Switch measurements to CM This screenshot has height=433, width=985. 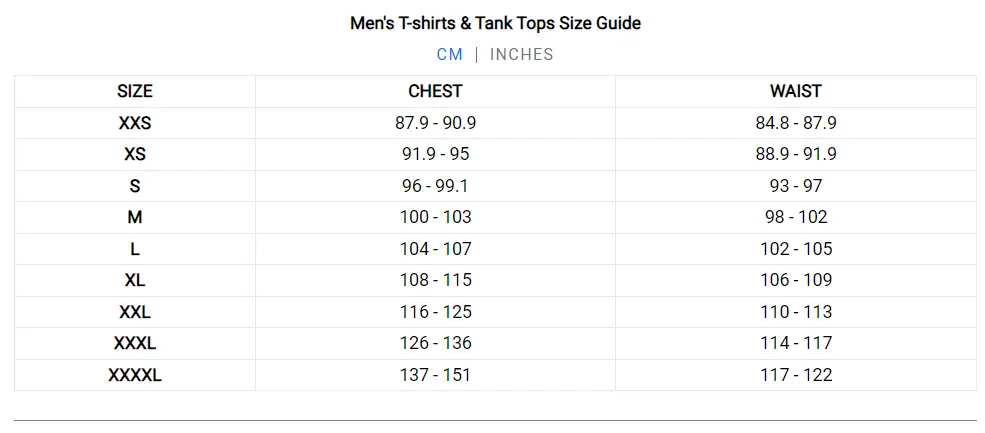(x=449, y=54)
